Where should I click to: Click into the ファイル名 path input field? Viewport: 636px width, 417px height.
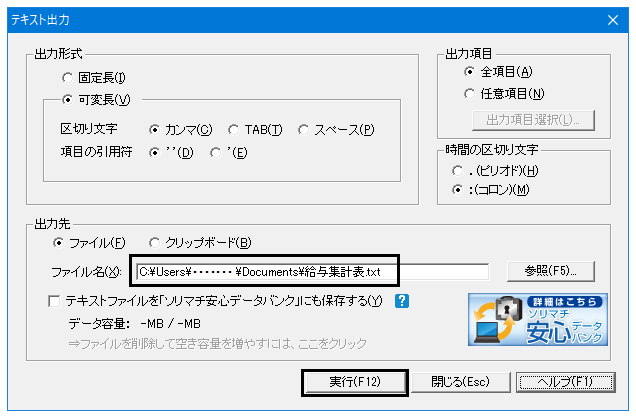click(x=312, y=271)
